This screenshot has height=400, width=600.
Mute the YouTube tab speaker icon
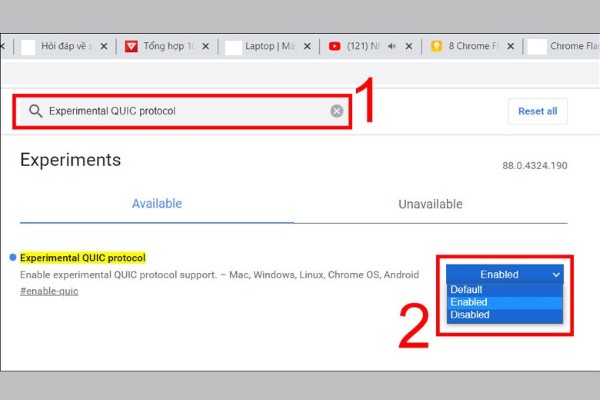point(391,46)
